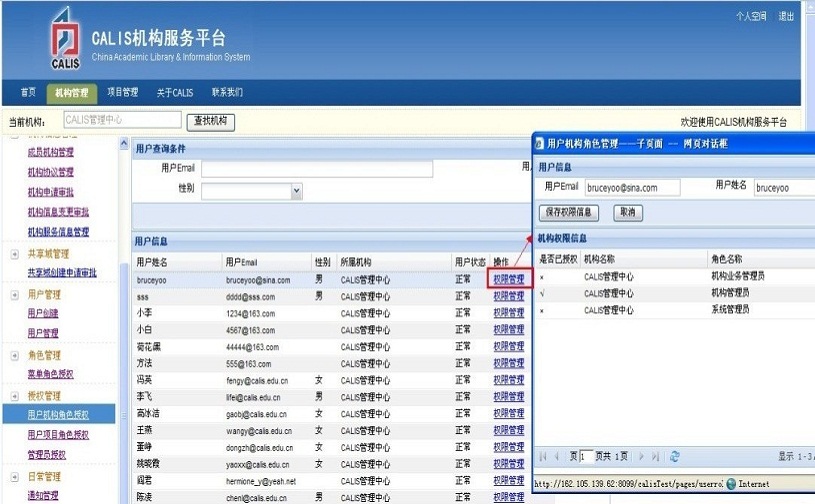Collapse the 用户管理 tree section
The width and height of the screenshot is (815, 504).
click(15, 295)
